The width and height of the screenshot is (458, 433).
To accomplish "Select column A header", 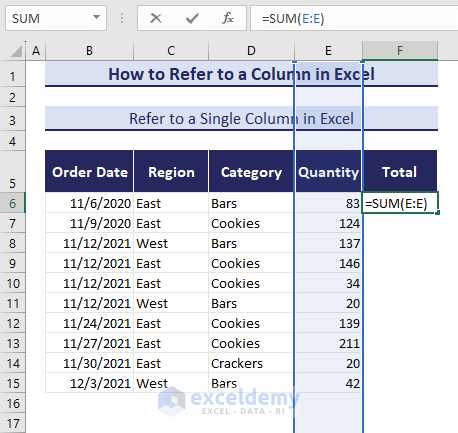I will coord(36,51).
